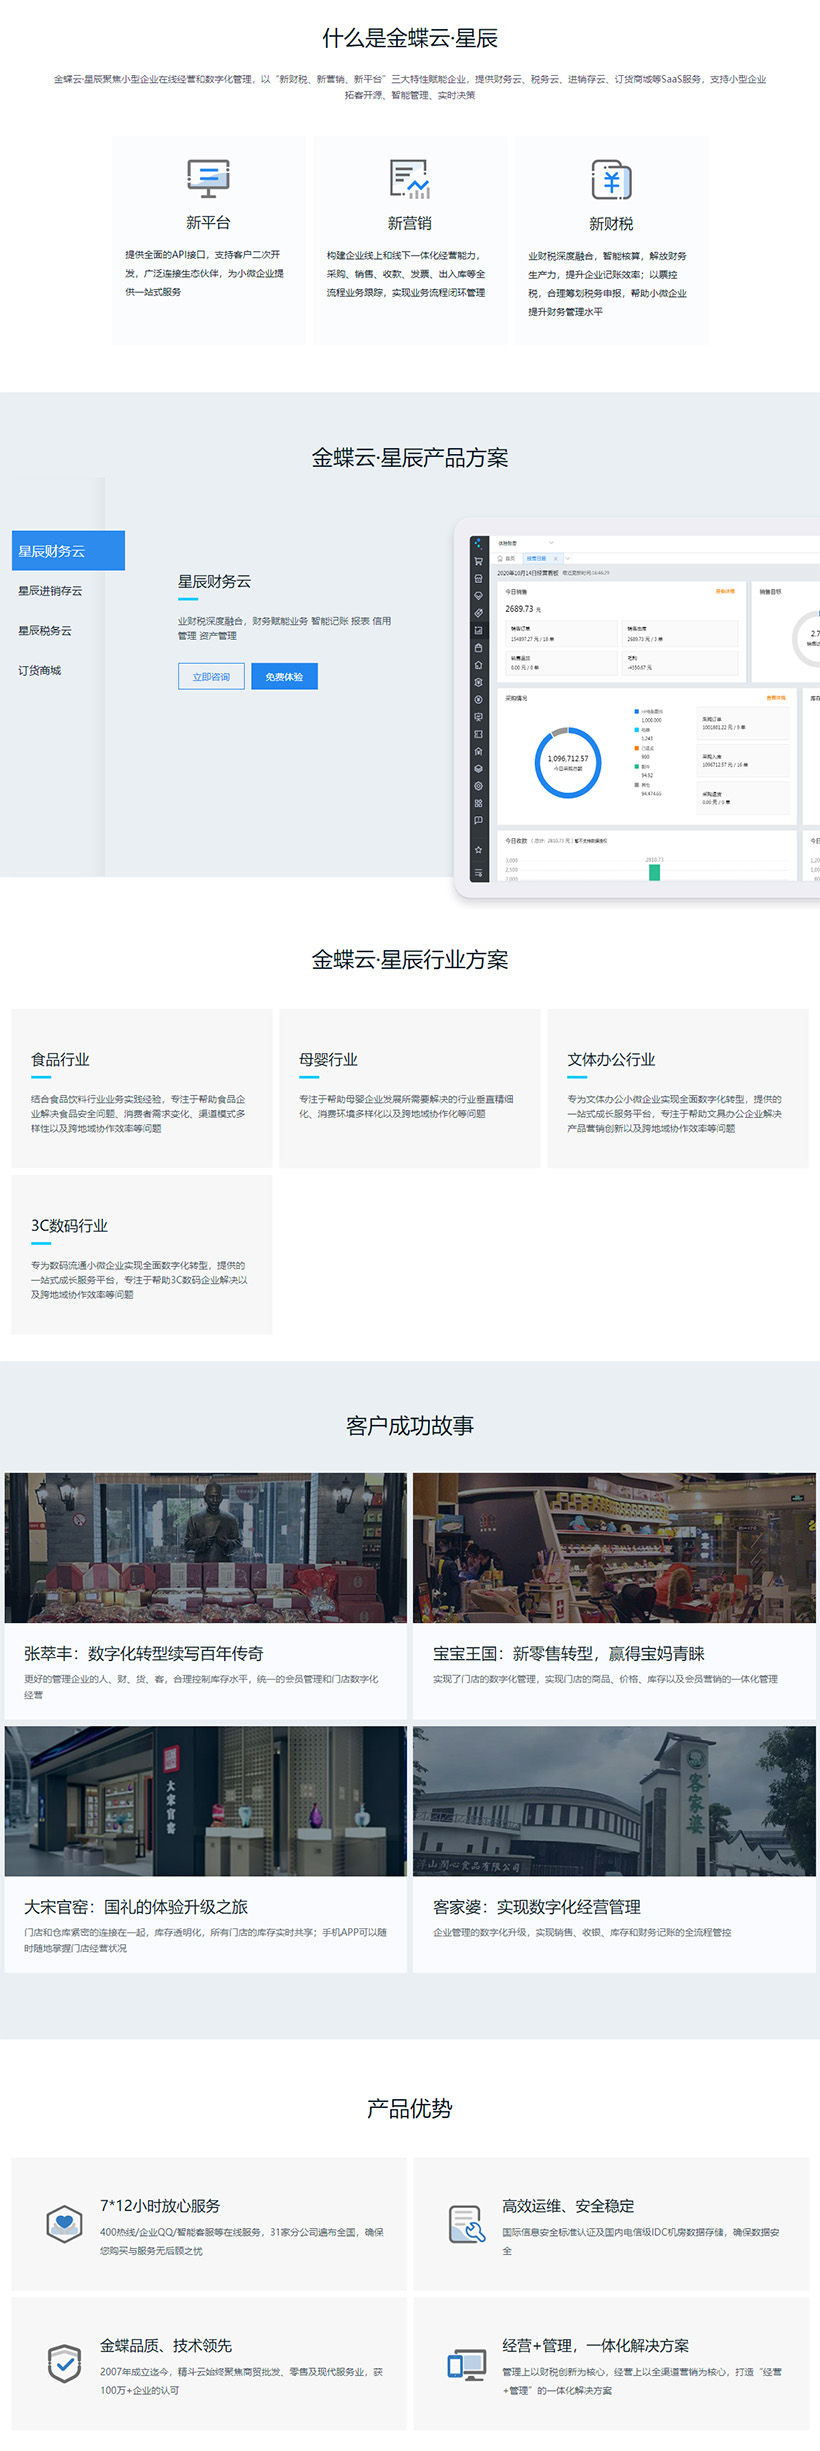Image resolution: width=820 pixels, height=2451 pixels.
Task: Click the 高效运维、安全稳定 title
Action: point(568,2205)
